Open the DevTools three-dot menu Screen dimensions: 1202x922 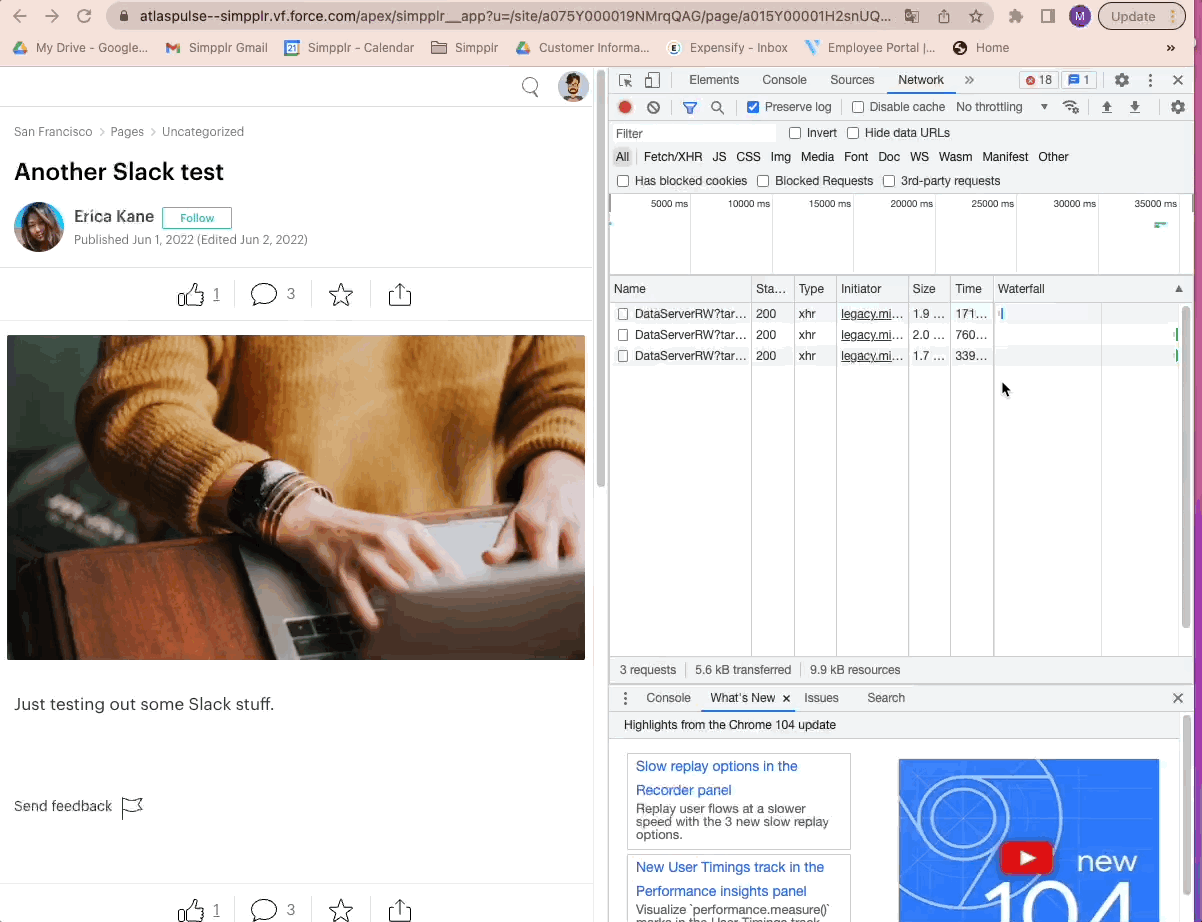[x=1150, y=80]
